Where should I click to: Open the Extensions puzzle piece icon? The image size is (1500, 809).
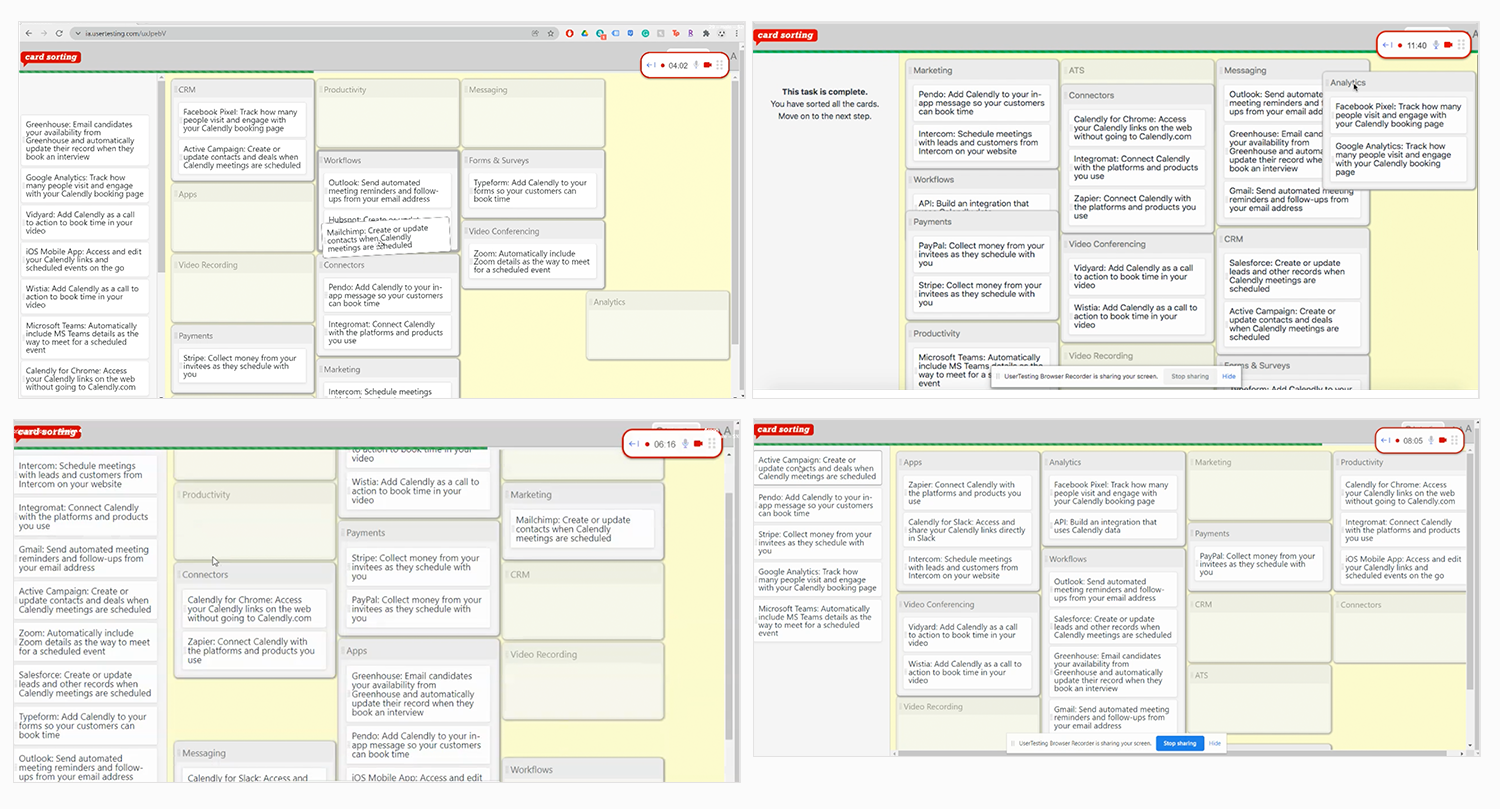pyautogui.click(x=706, y=33)
